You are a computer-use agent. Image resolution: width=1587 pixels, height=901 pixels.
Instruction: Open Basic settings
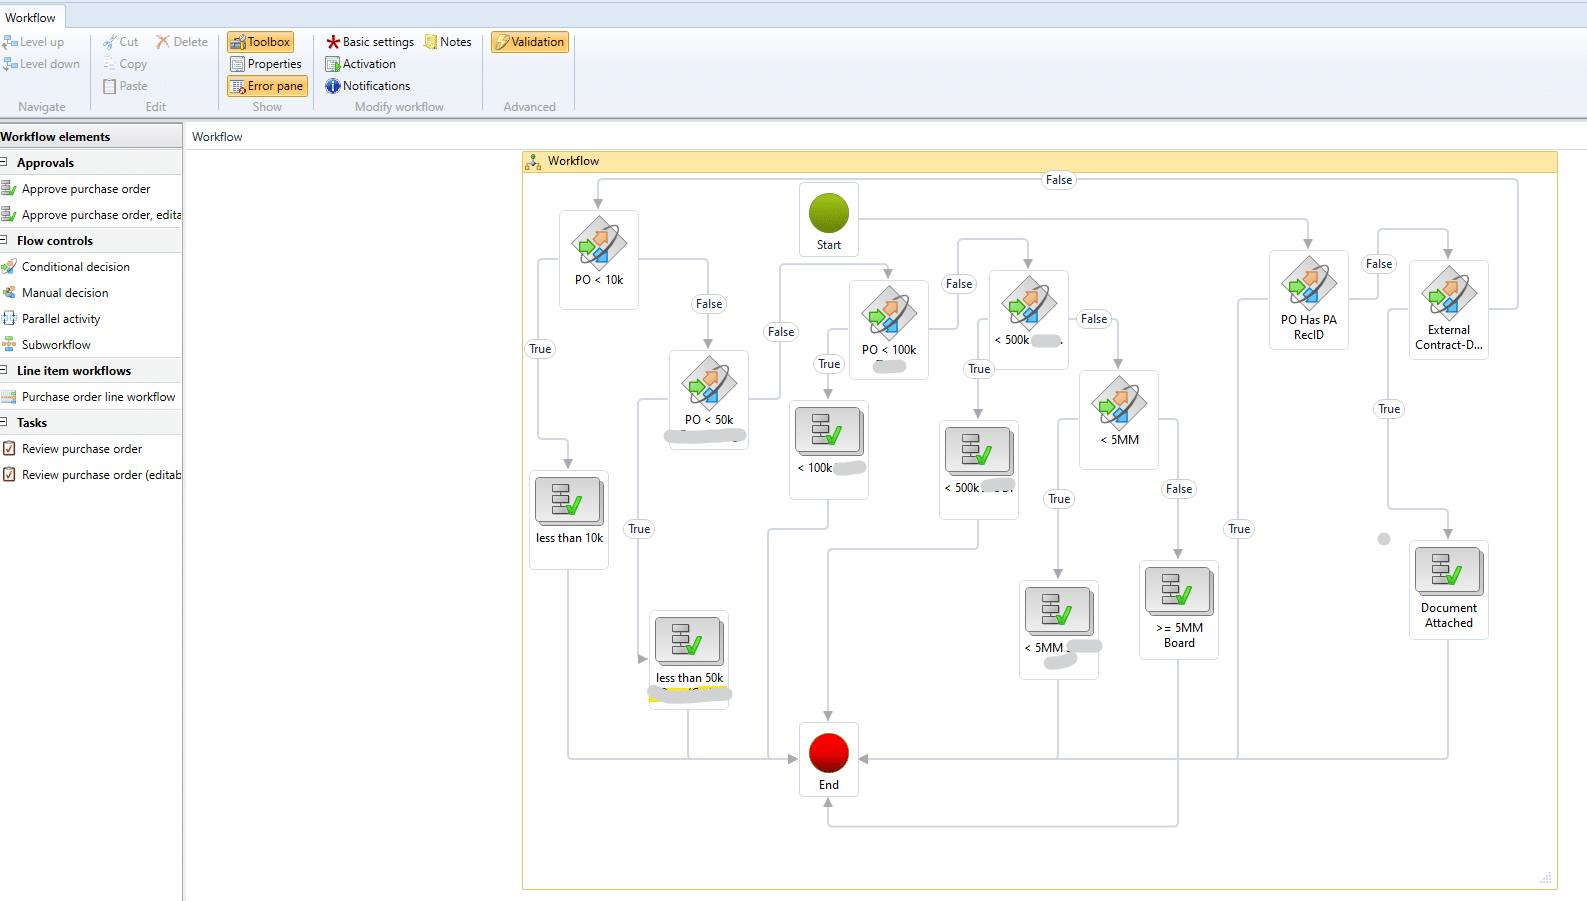[x=369, y=42]
